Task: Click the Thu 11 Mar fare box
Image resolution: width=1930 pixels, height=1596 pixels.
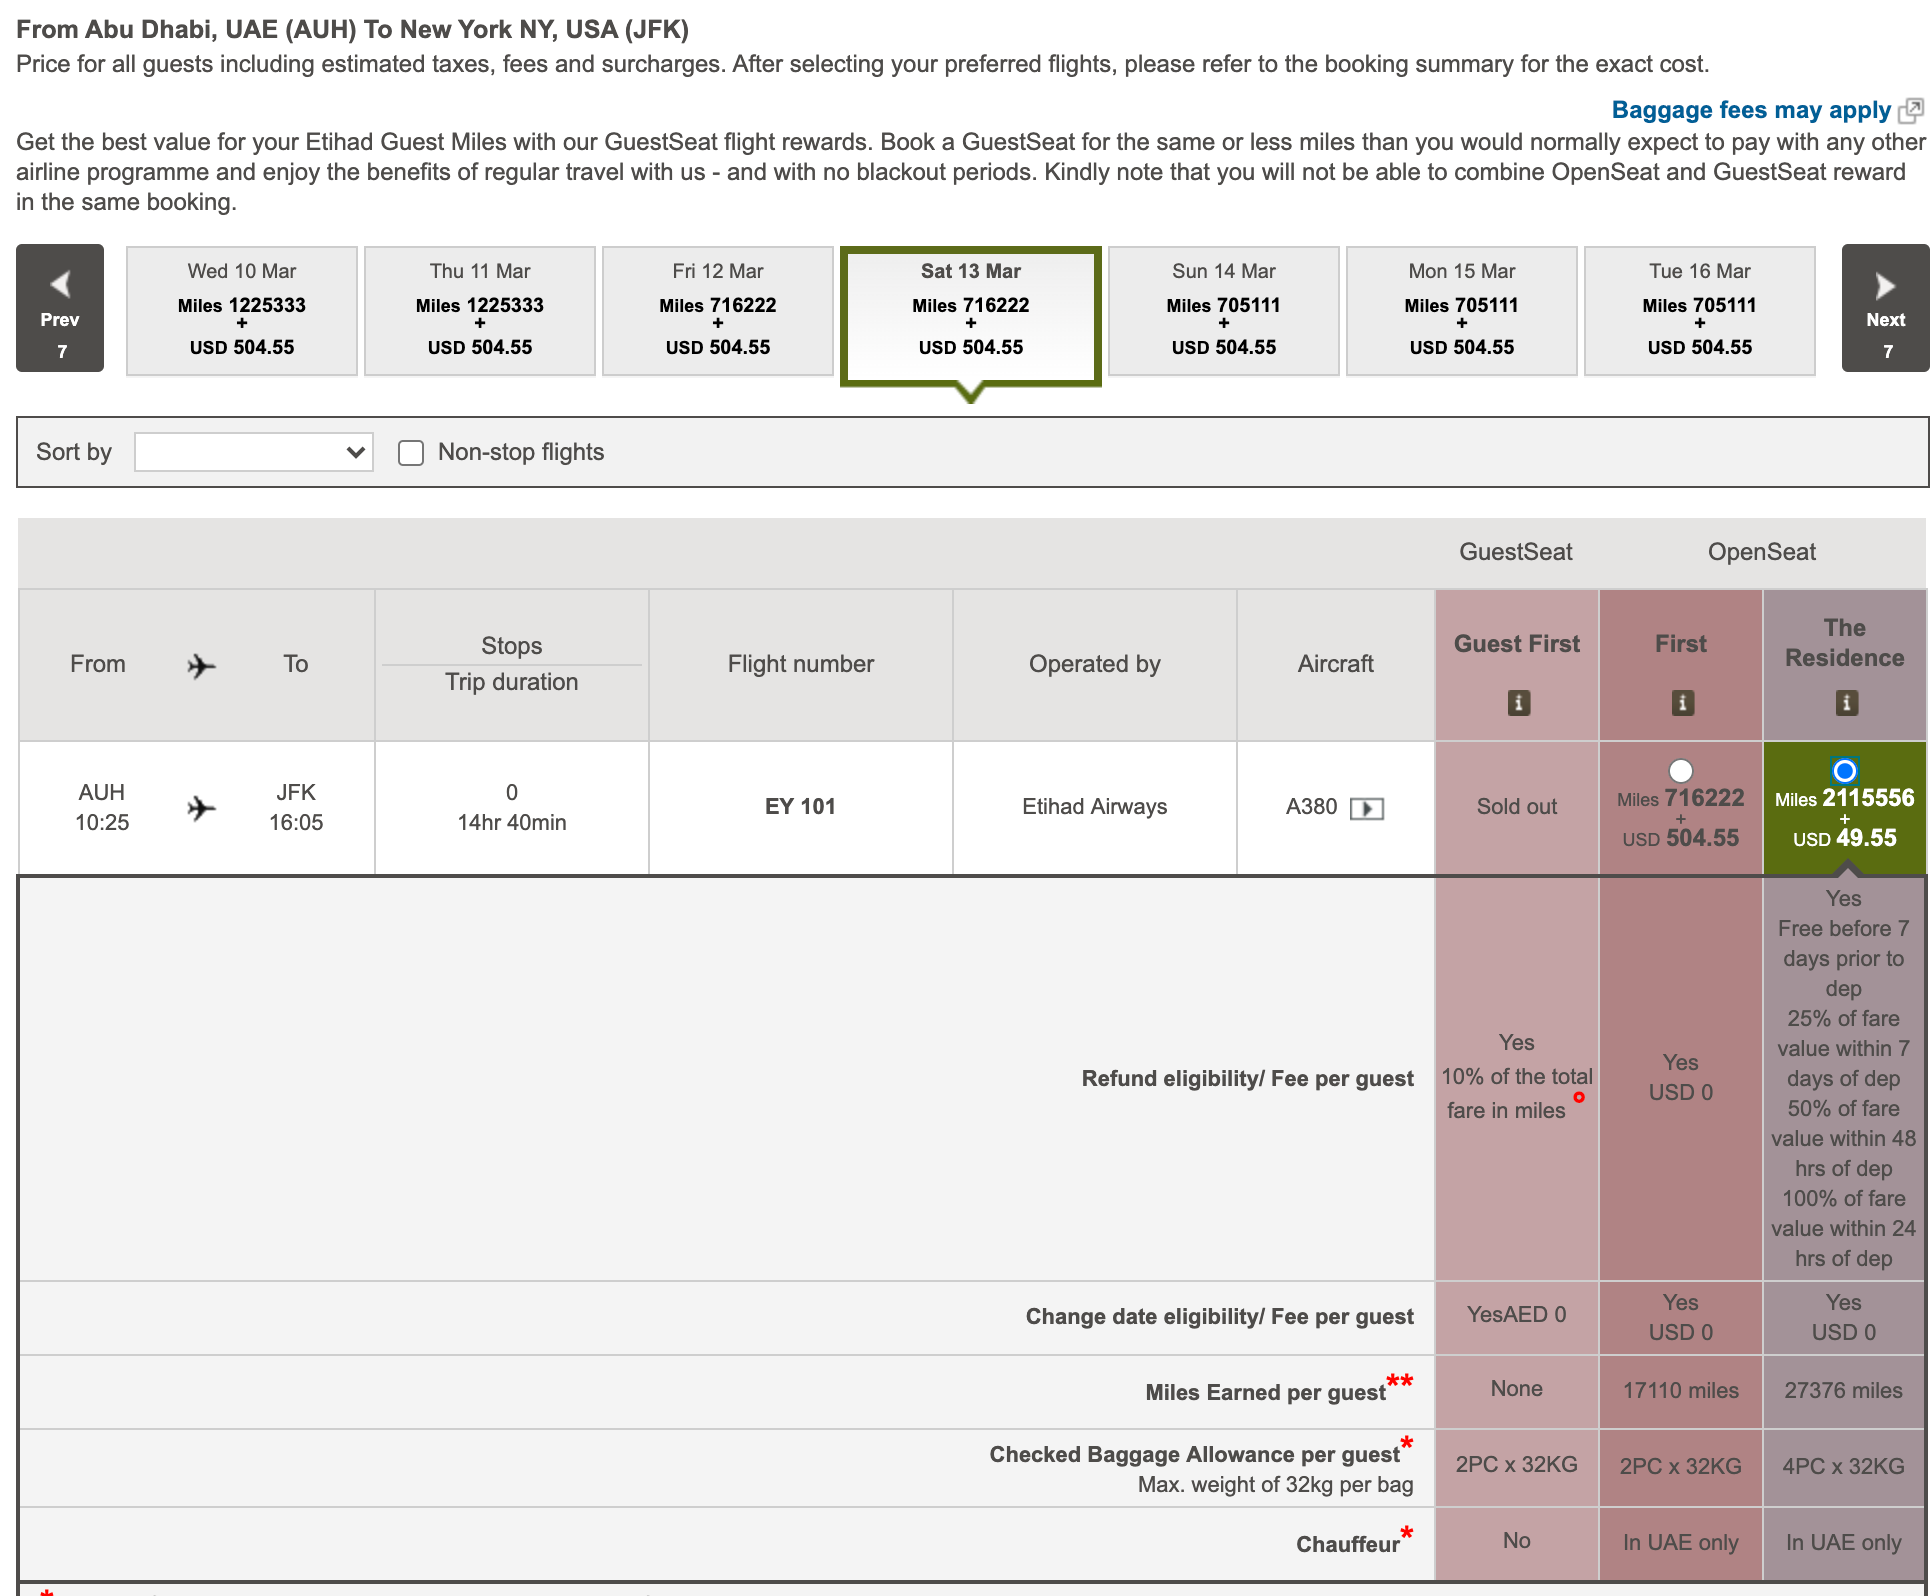Action: coord(480,310)
